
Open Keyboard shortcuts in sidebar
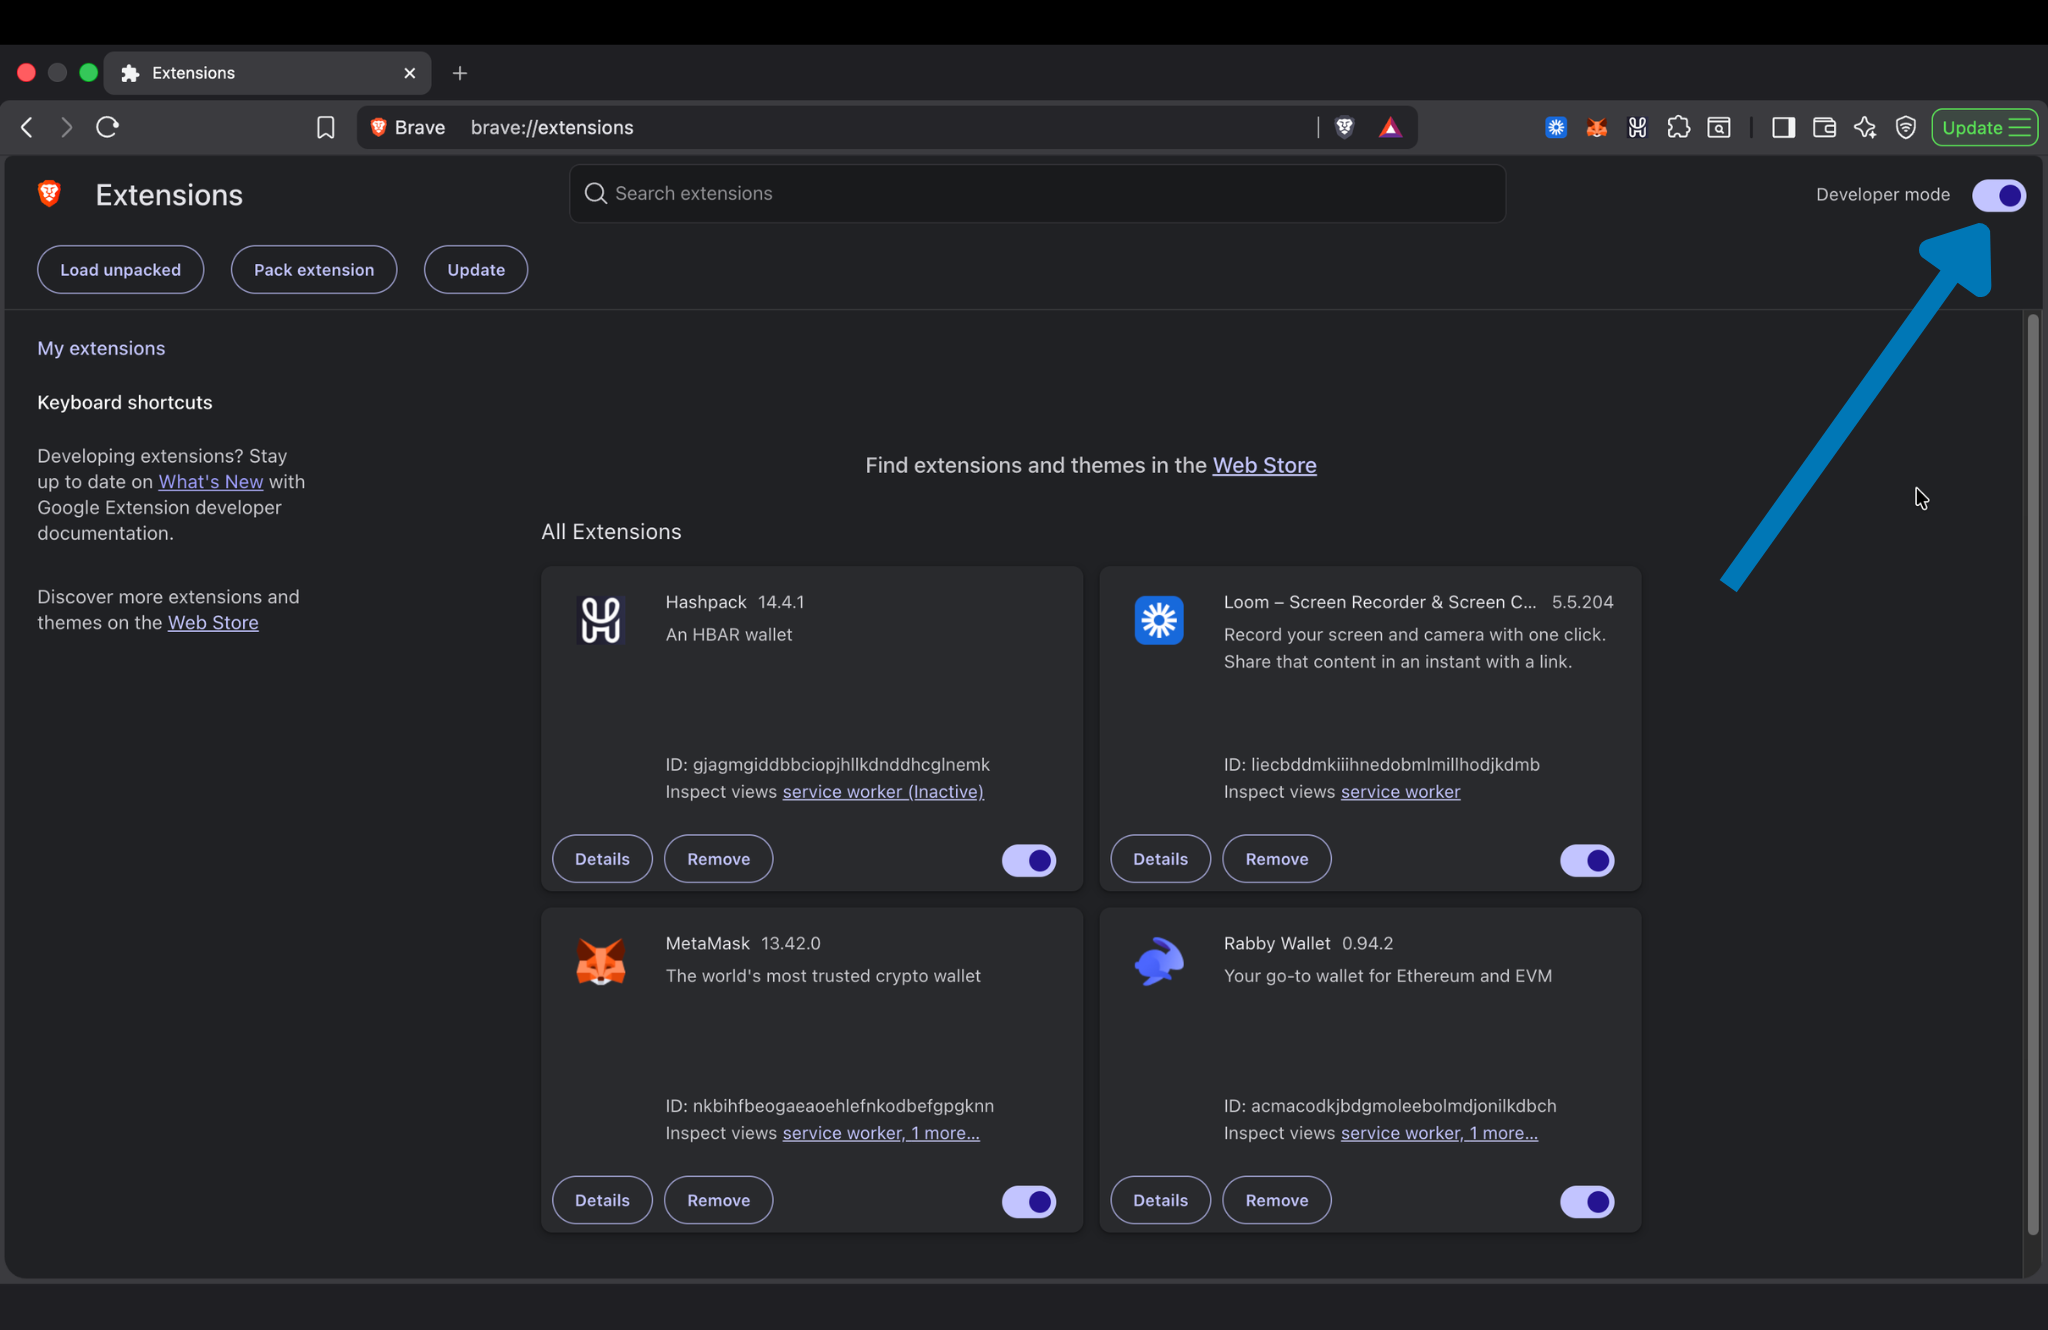[125, 402]
